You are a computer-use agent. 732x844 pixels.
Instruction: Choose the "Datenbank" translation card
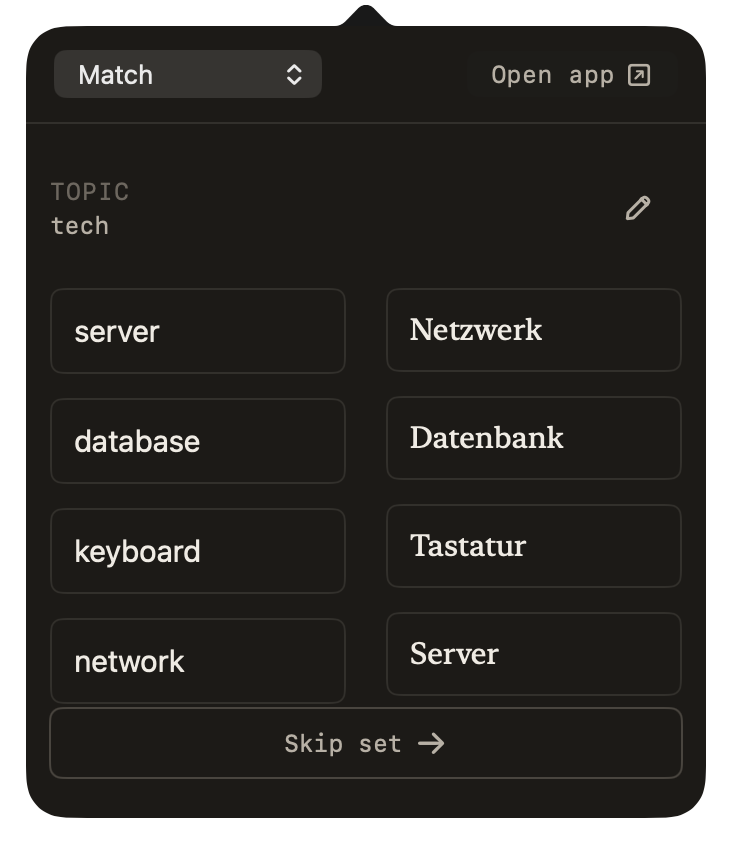point(534,438)
